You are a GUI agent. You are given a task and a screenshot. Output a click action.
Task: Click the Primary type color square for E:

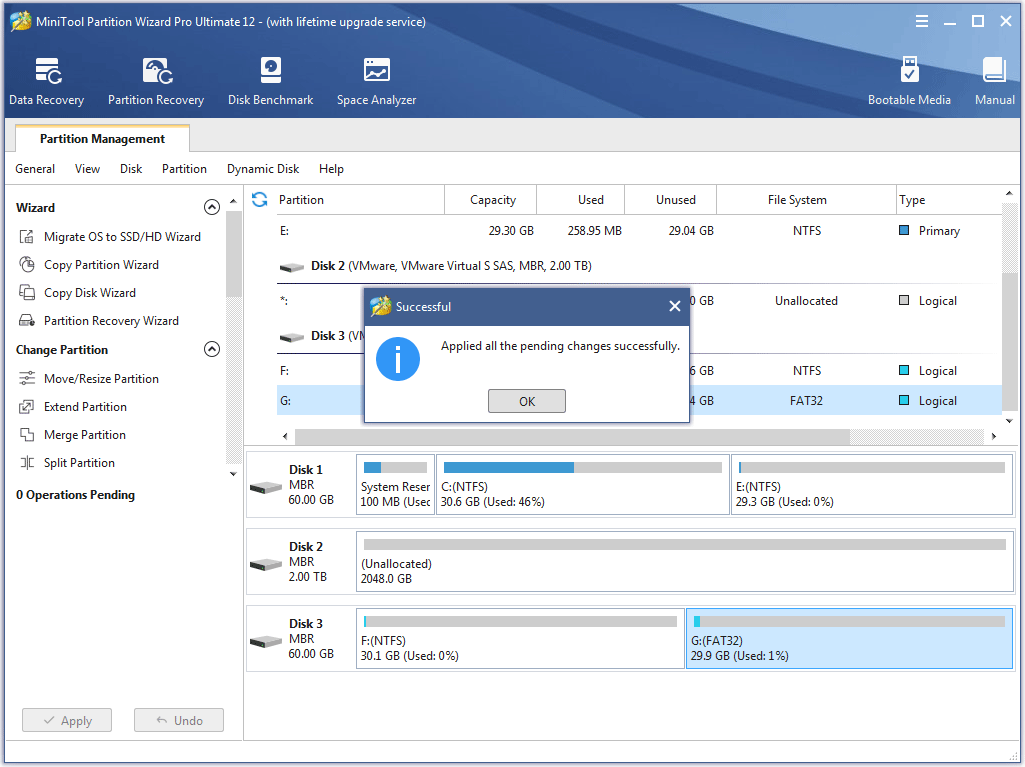coord(904,230)
